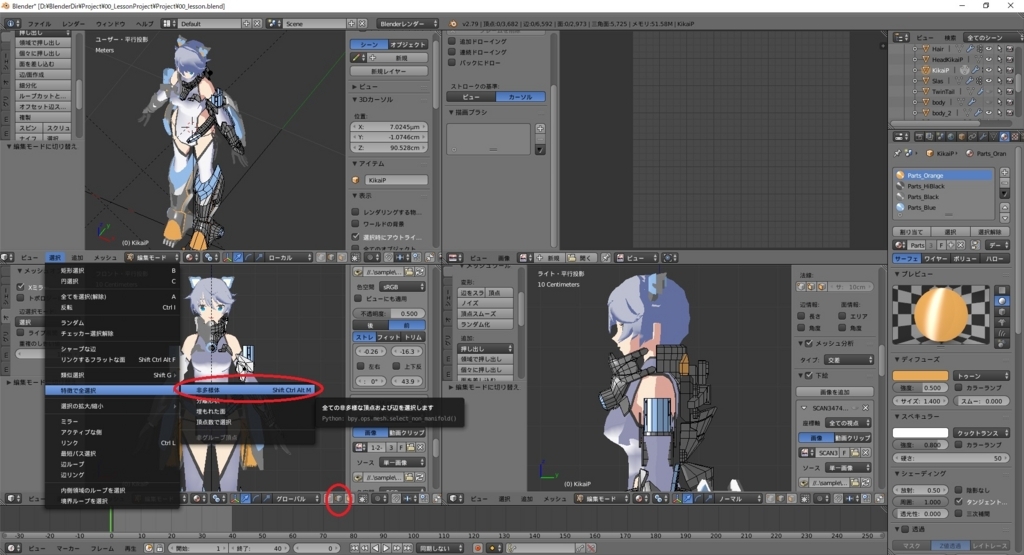Viewport: 1024px width, 555px height.
Task: Click the specular white color swatch
Action: (x=920, y=432)
